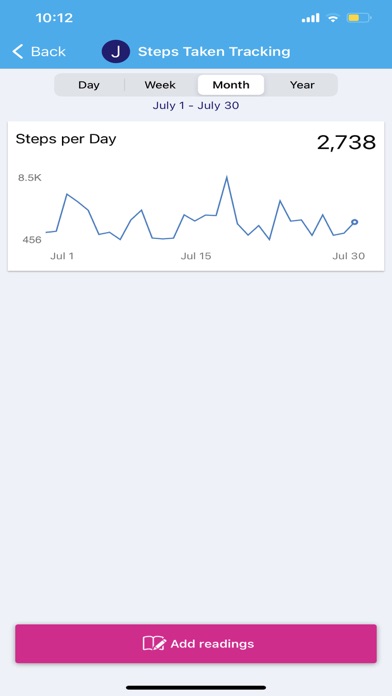Switch to the Week view tab
The height and width of the screenshot is (696, 392).
tap(160, 85)
